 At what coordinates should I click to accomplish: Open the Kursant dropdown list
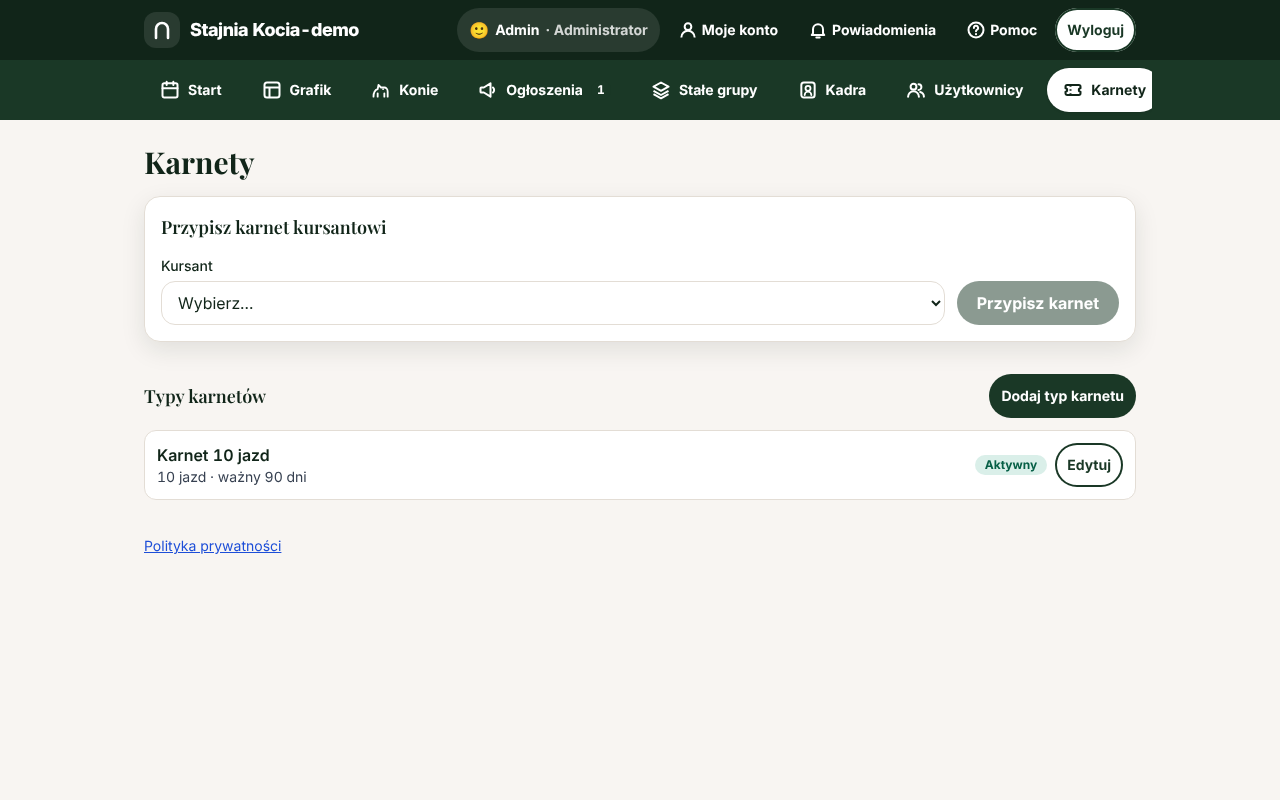[553, 303]
